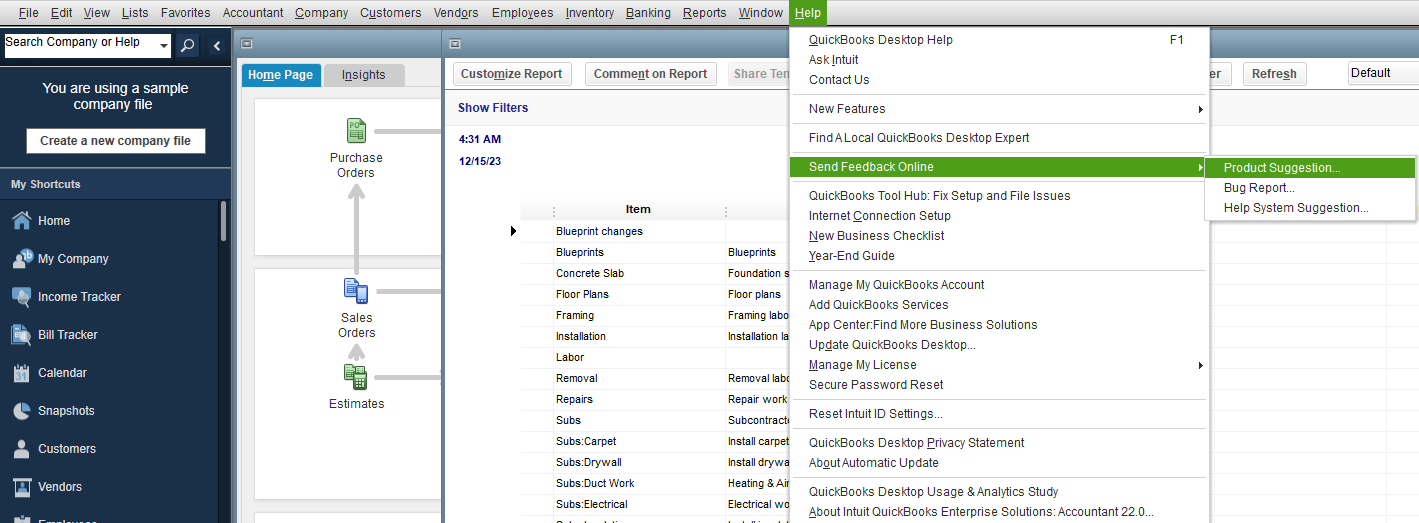This screenshot has height=523, width=1419.
Task: Open the Default report dropdown
Action: (1383, 73)
